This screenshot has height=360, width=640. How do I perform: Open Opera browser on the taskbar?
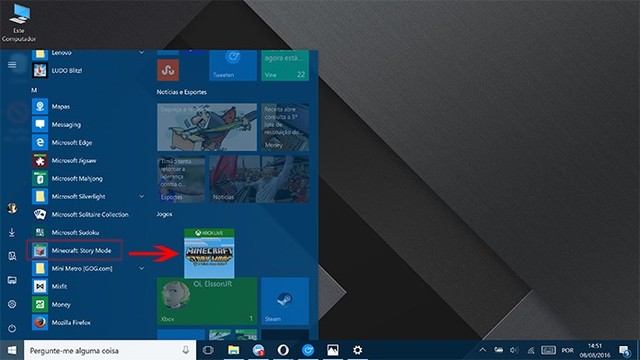click(x=283, y=350)
